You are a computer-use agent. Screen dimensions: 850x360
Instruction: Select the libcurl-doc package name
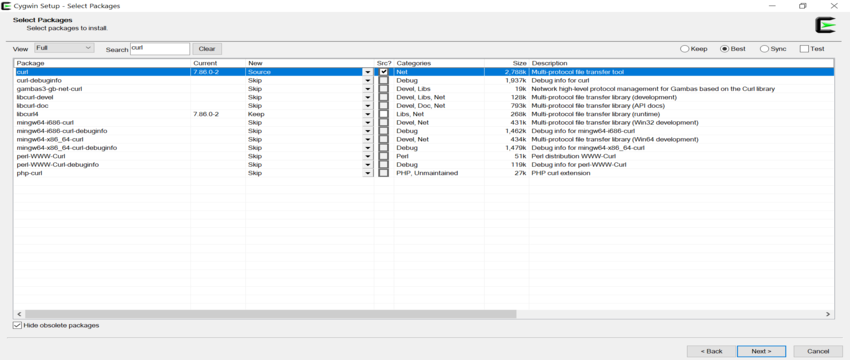(x=32, y=106)
